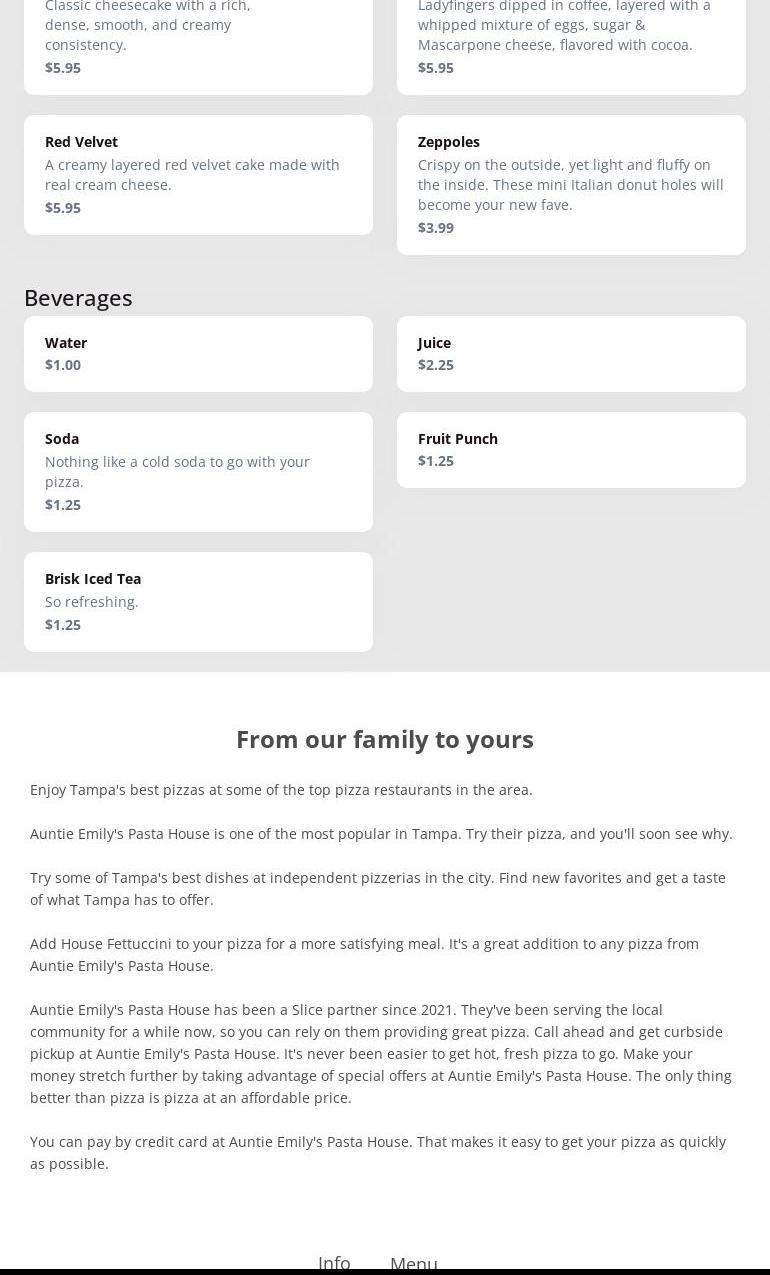The height and width of the screenshot is (1275, 770).
Task: Click the pay by credit card paragraph
Action: coord(378,1152)
